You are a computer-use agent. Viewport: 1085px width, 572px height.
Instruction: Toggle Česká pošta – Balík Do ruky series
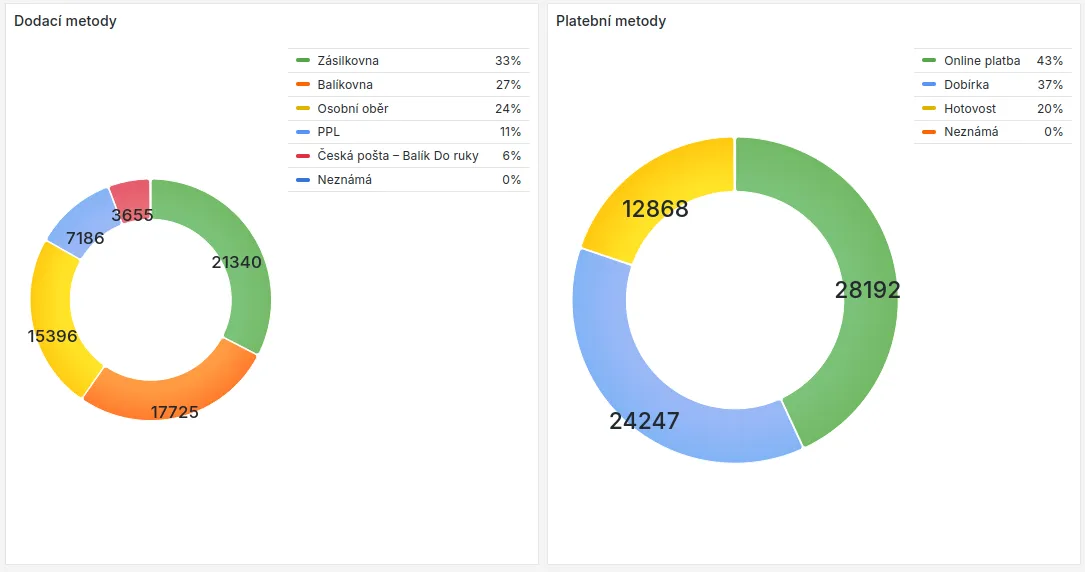pyautogui.click(x=398, y=156)
